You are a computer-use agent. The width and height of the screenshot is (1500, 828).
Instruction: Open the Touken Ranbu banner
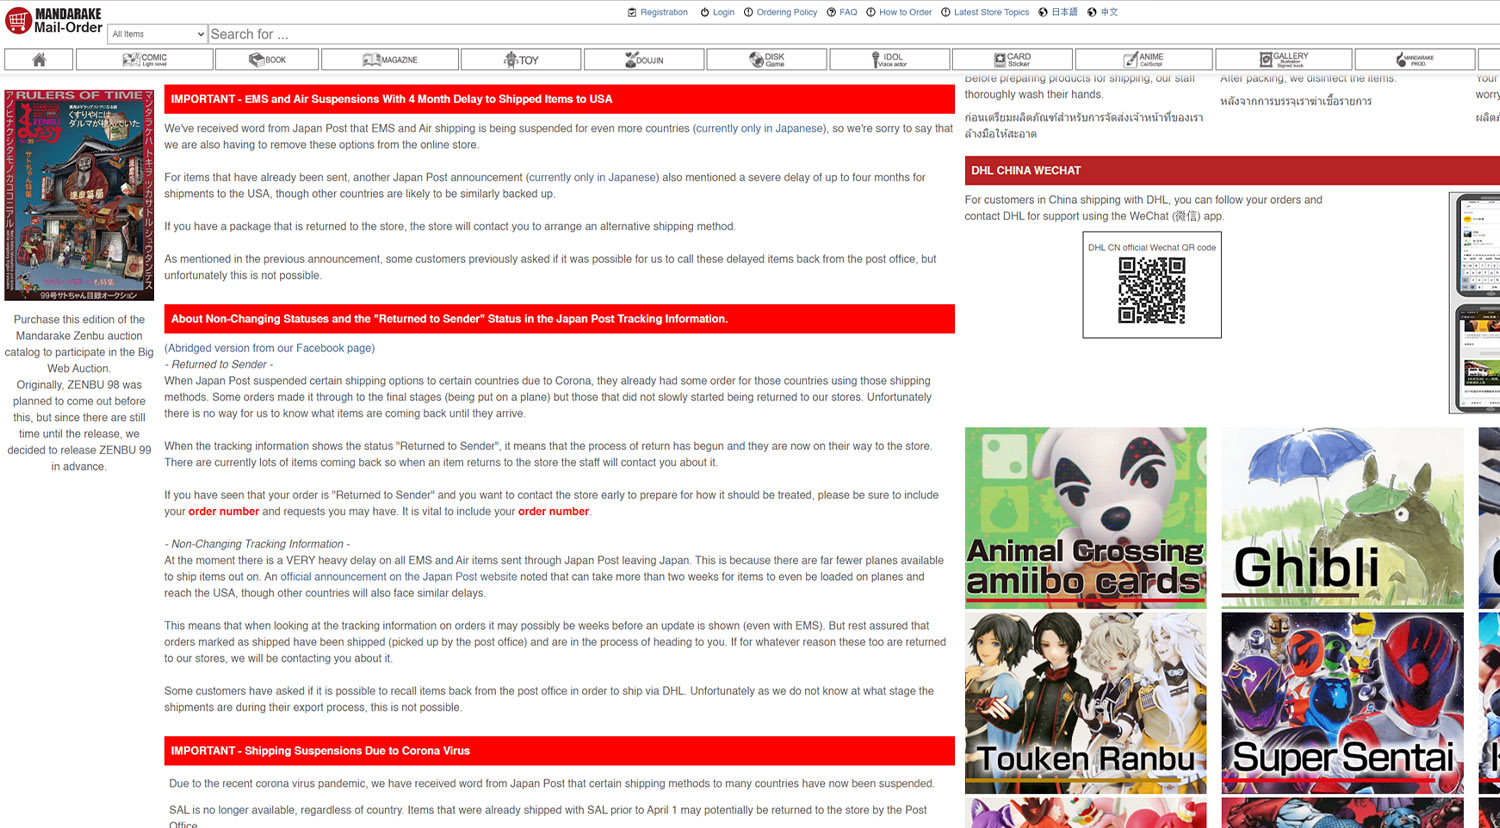pyautogui.click(x=1086, y=703)
